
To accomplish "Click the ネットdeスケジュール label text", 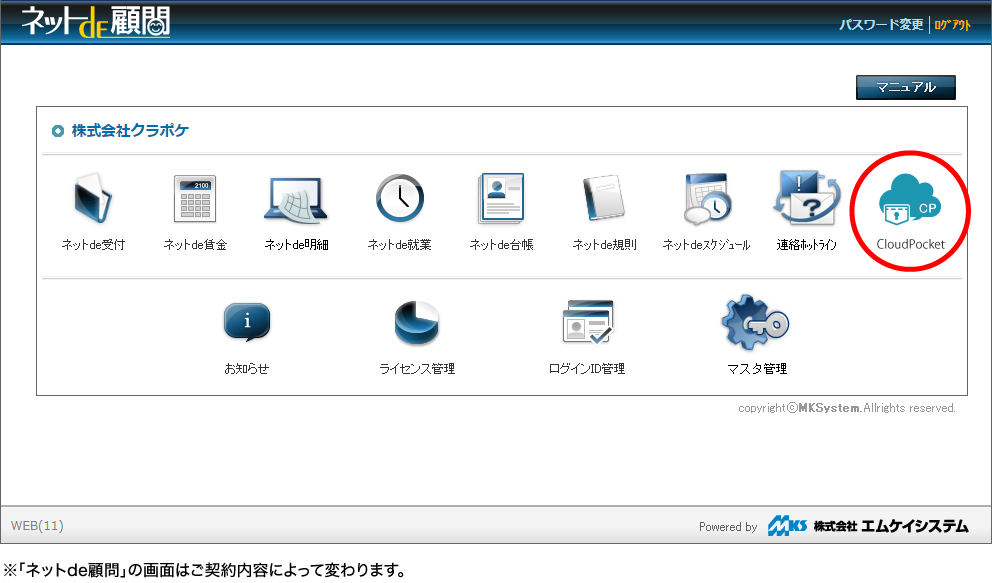I will [706, 245].
